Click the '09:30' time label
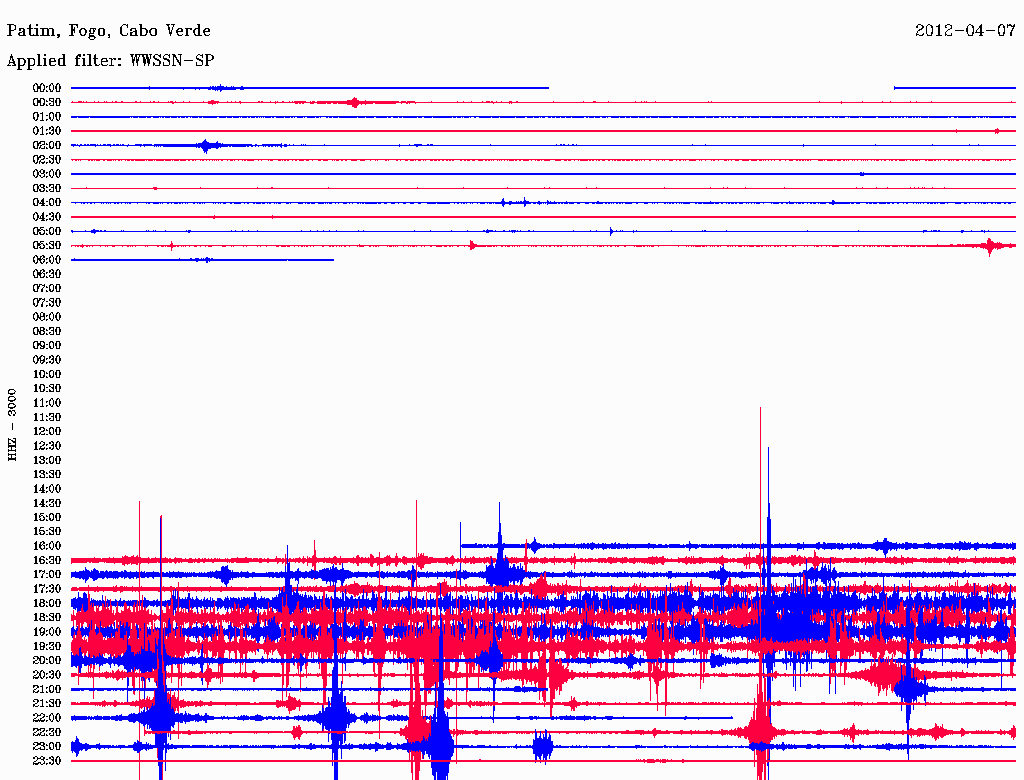 (47, 360)
